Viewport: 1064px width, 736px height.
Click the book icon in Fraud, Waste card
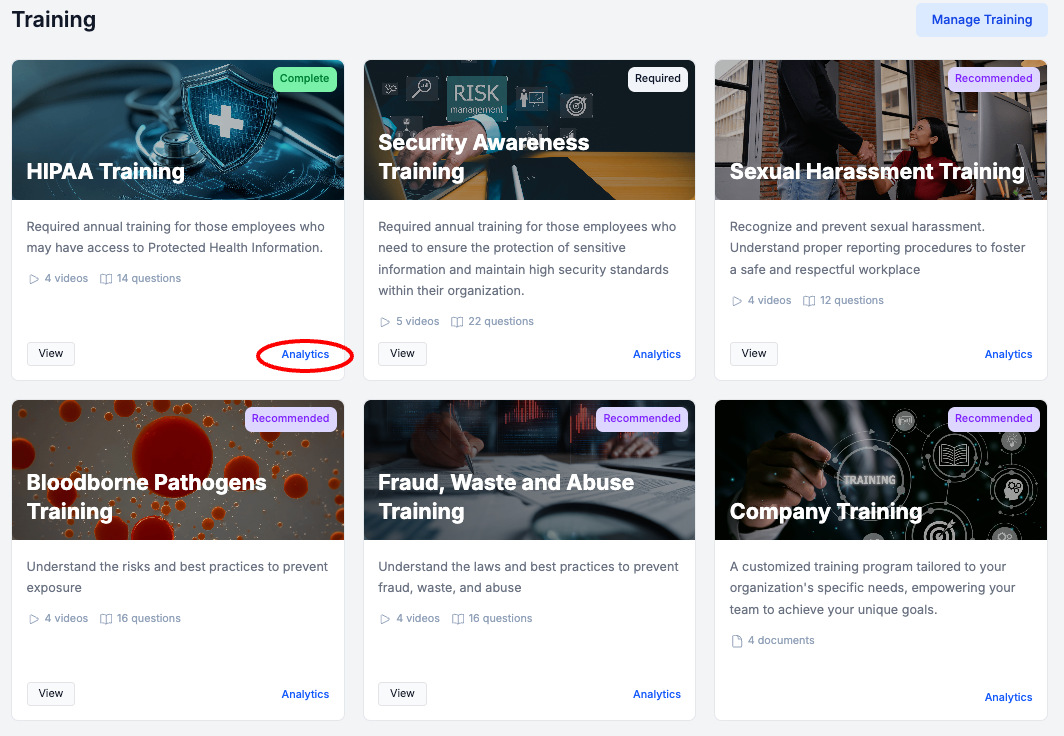tap(458, 619)
